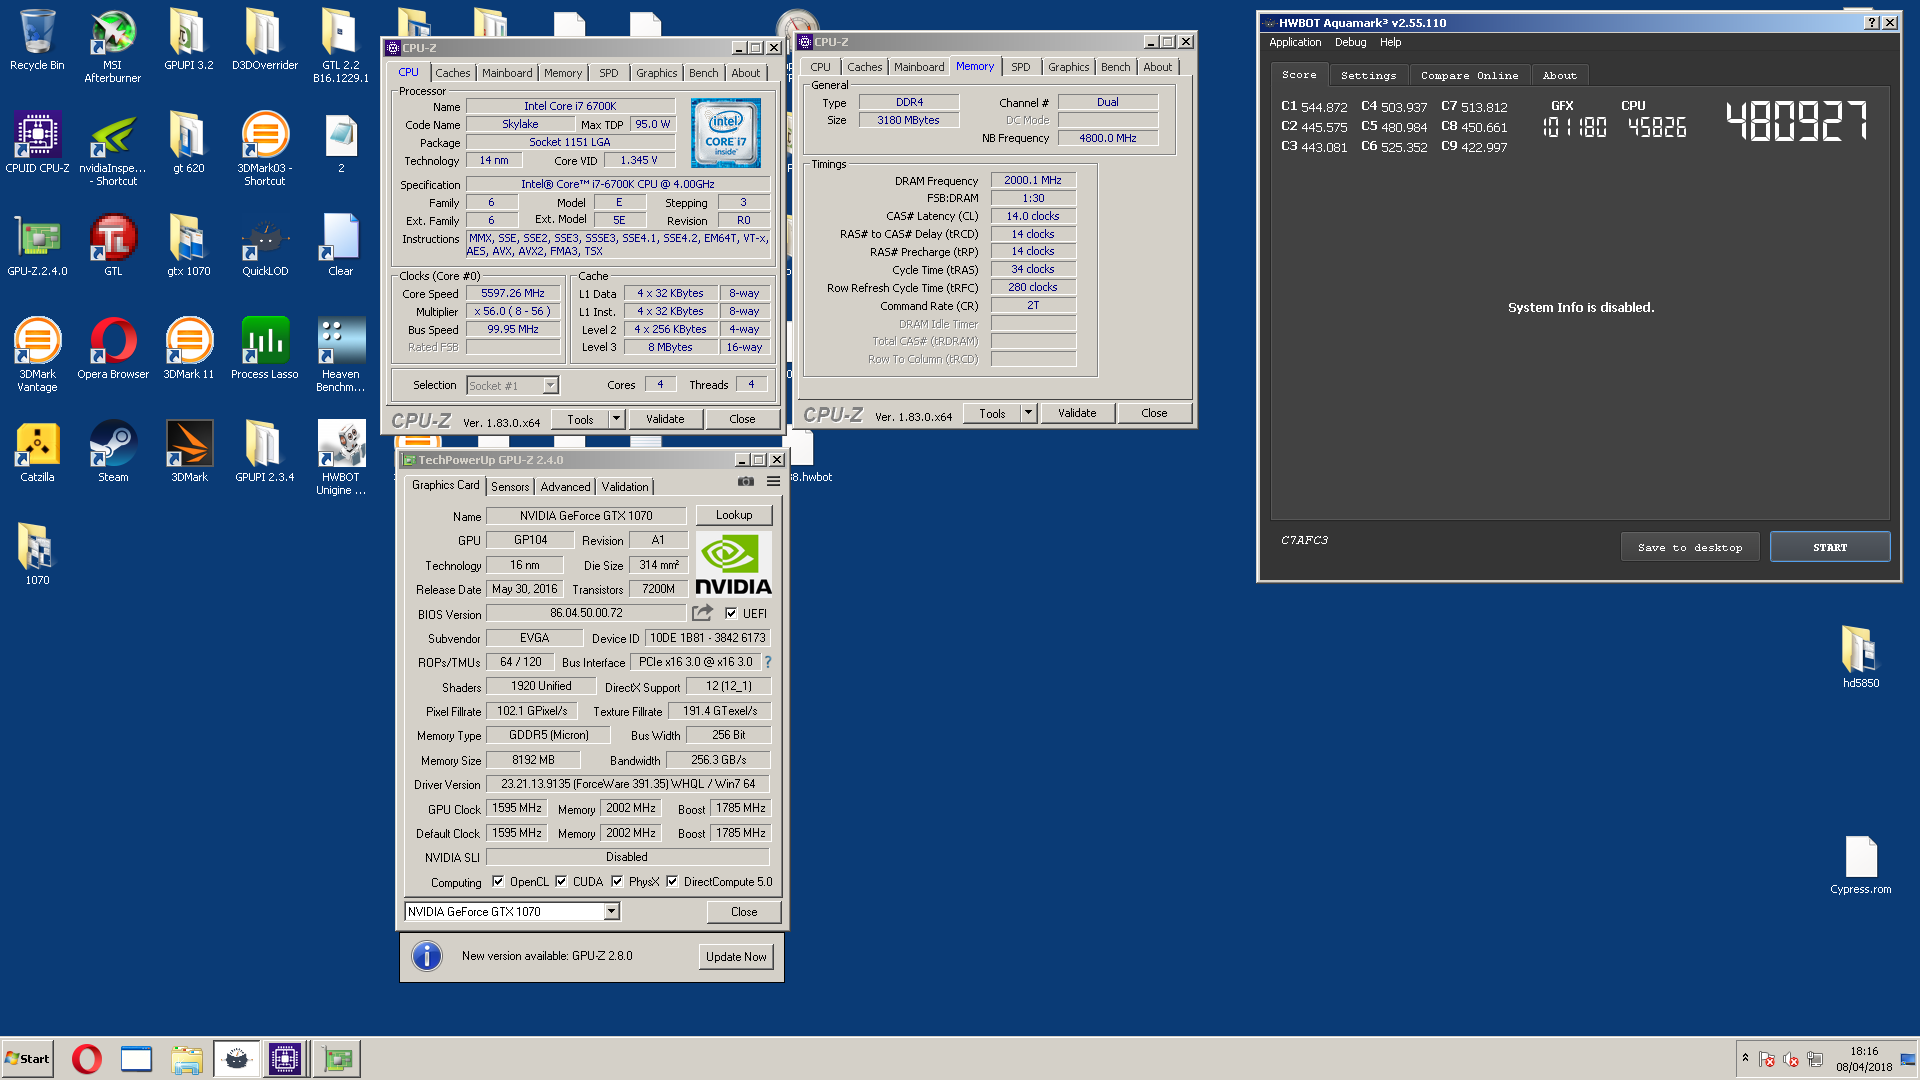Click Lookup button in GPU-Z
This screenshot has width=1920, height=1080.
[x=734, y=515]
